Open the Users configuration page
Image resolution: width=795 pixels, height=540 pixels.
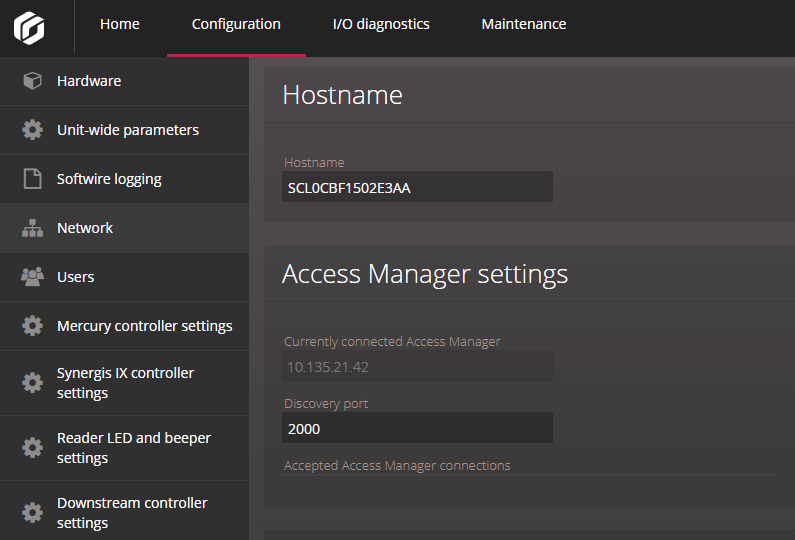pos(124,277)
